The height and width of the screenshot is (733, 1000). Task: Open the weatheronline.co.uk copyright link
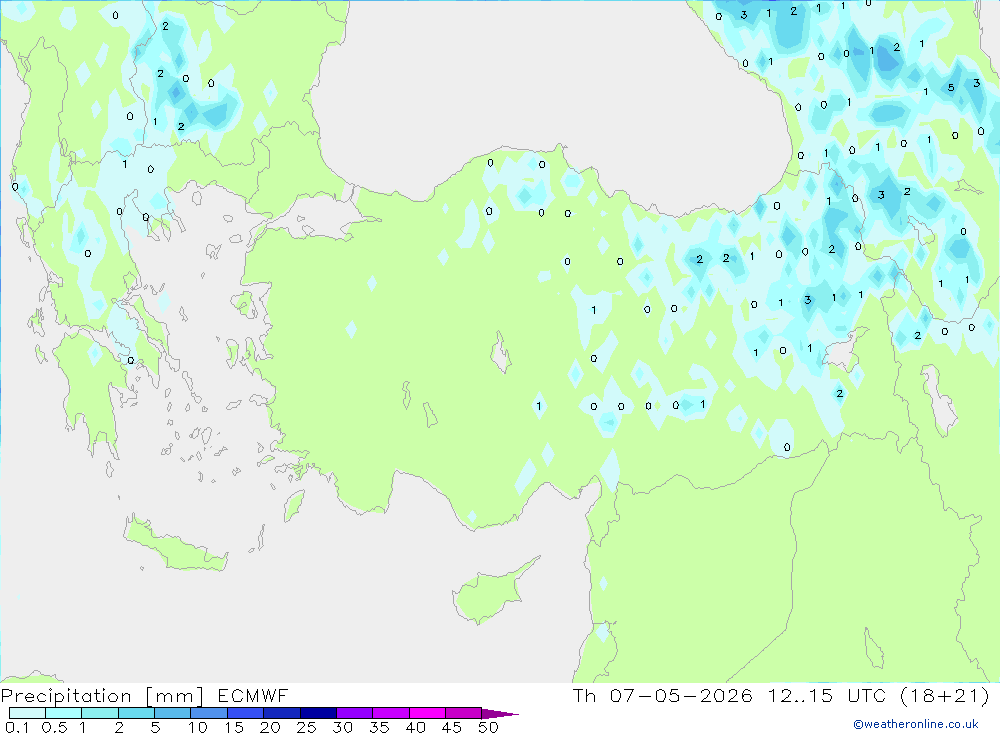pos(916,724)
